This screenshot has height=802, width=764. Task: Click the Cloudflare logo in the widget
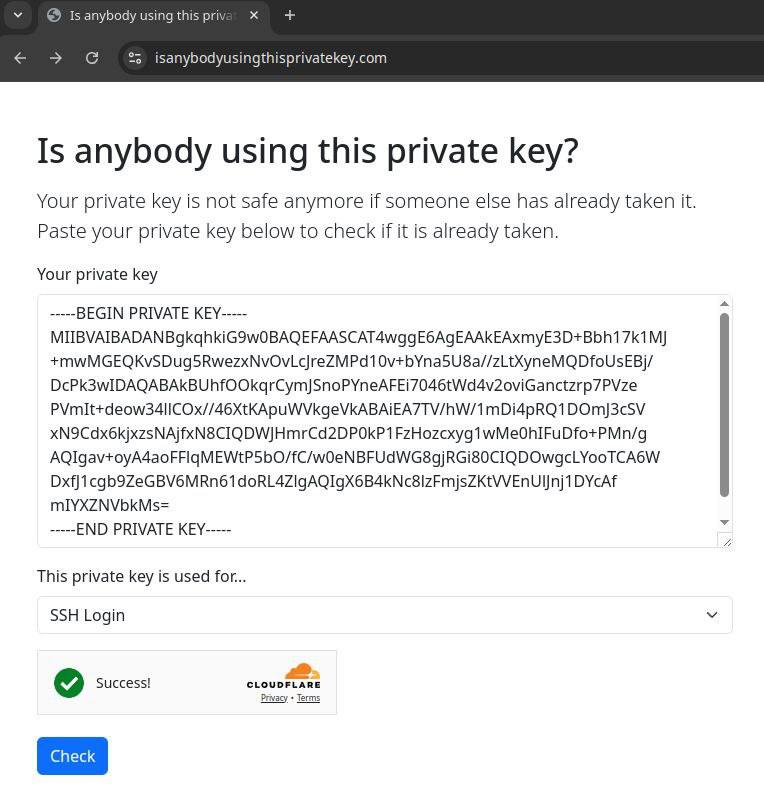284,677
